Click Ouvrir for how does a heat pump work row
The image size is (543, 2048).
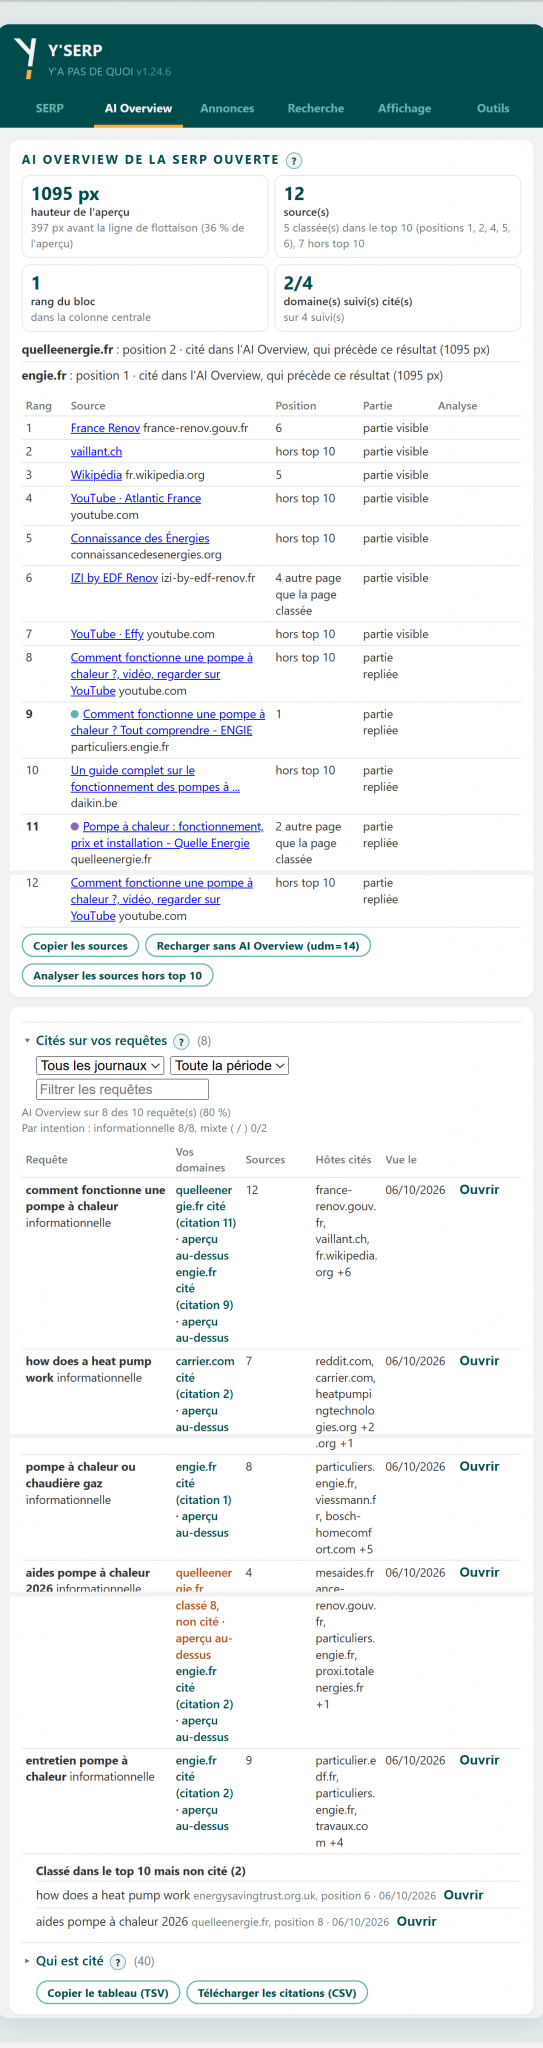click(x=479, y=1361)
